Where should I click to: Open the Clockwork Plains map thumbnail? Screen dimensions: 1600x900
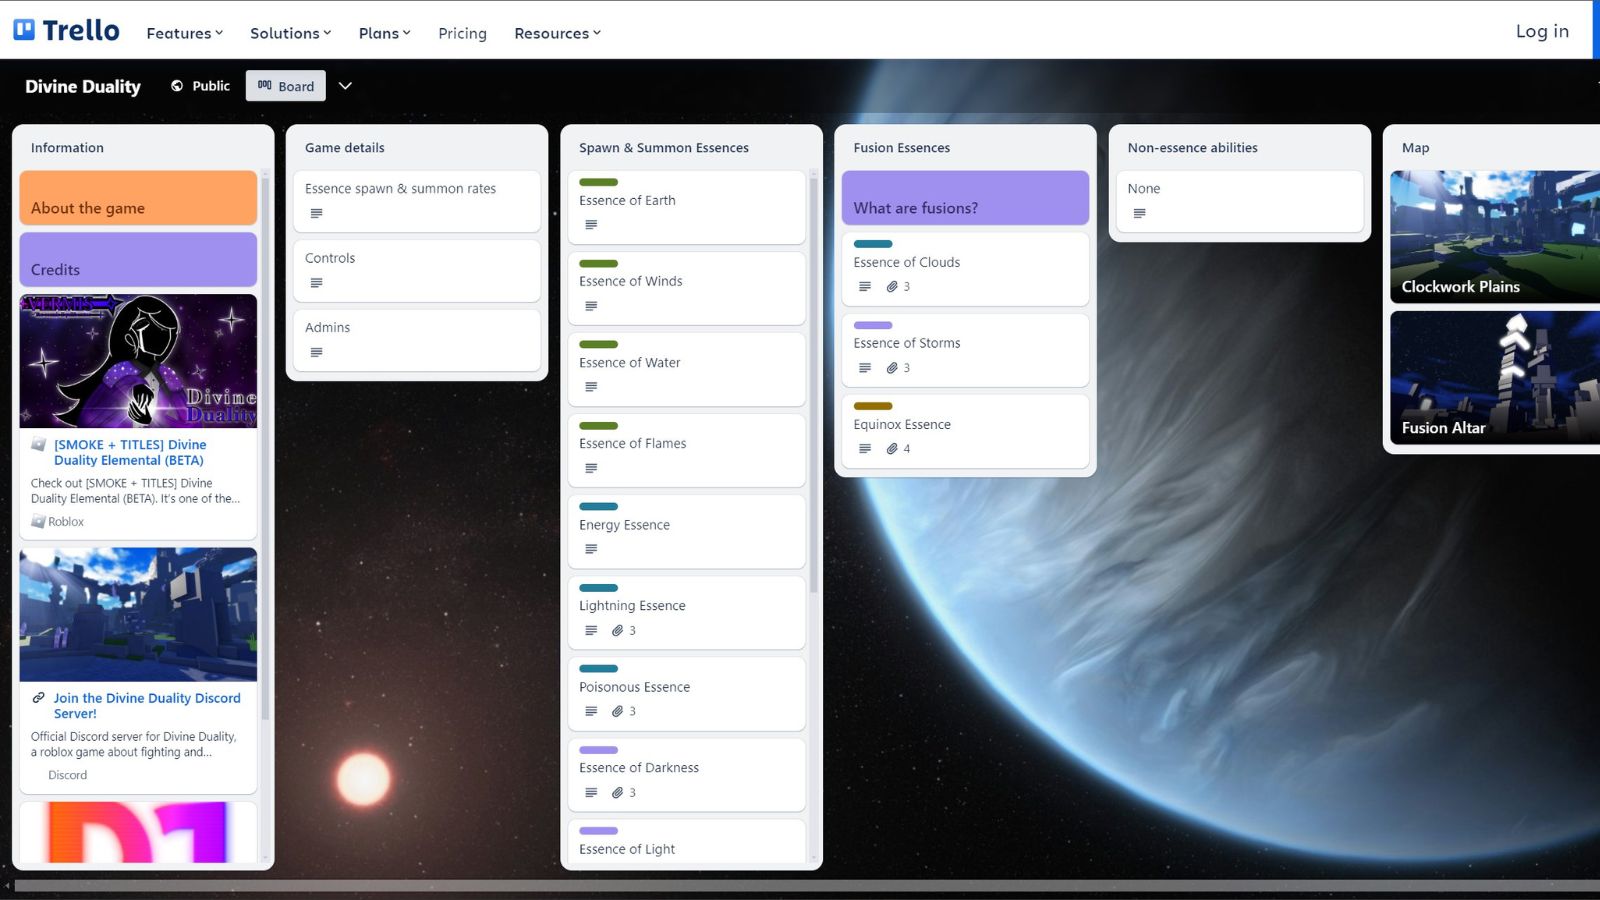click(1494, 236)
